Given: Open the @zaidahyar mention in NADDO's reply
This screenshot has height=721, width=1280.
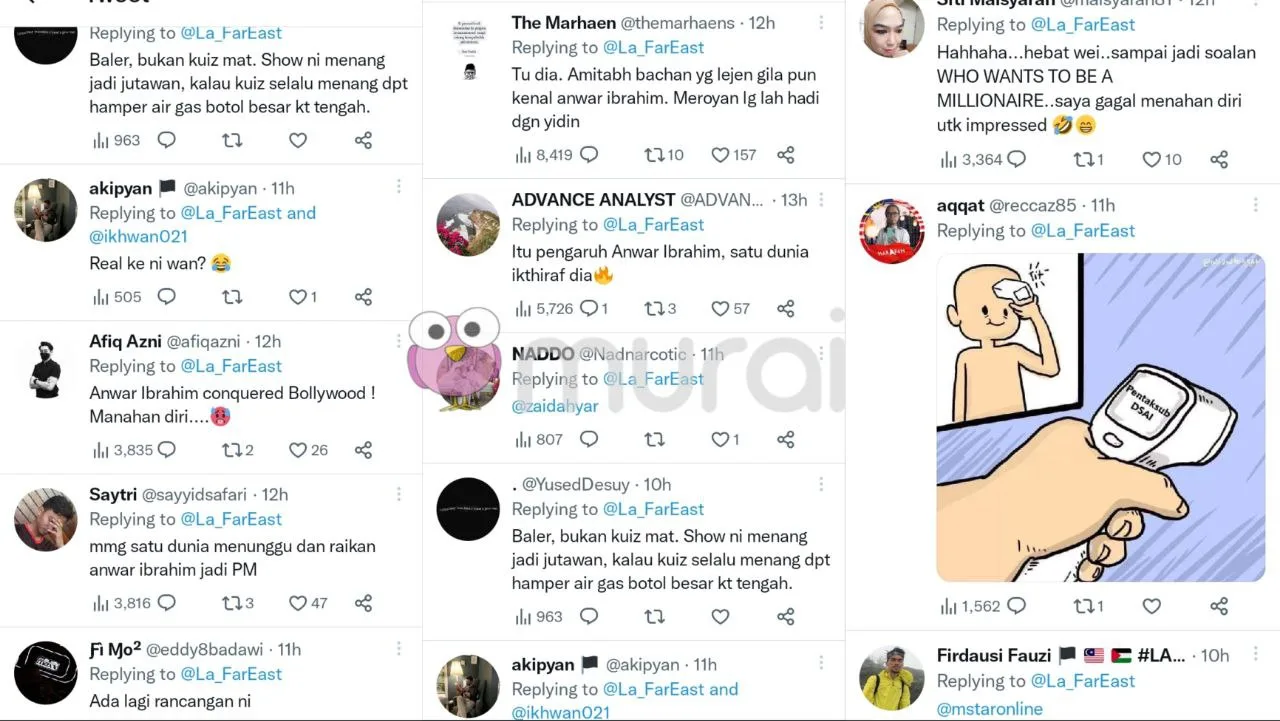Looking at the screenshot, I should (555, 406).
